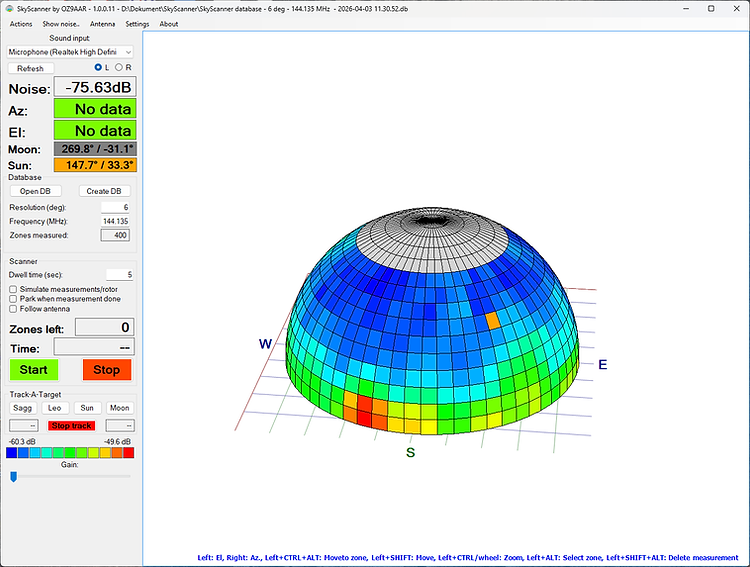
Task: Select the orange zone on the dome
Action: pyautogui.click(x=493, y=320)
